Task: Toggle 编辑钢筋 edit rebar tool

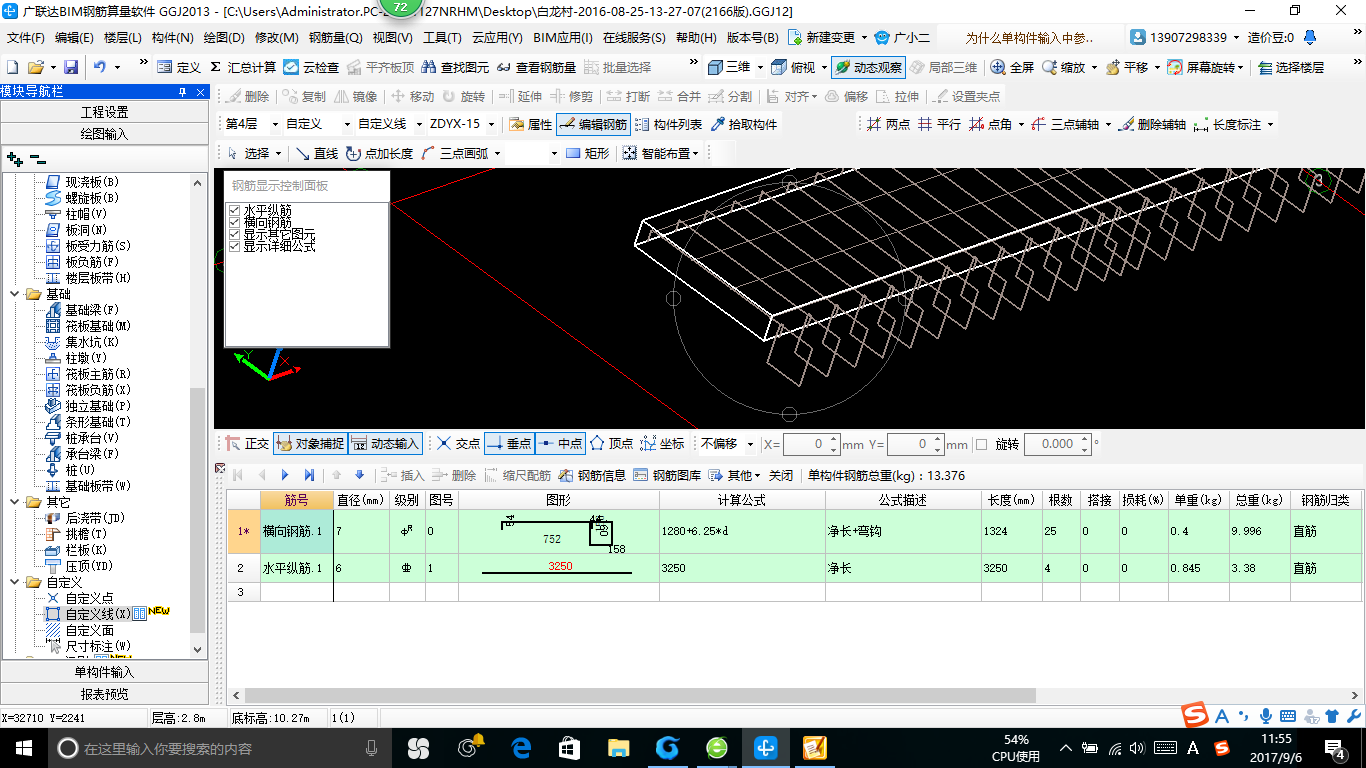Action: pyautogui.click(x=593, y=125)
